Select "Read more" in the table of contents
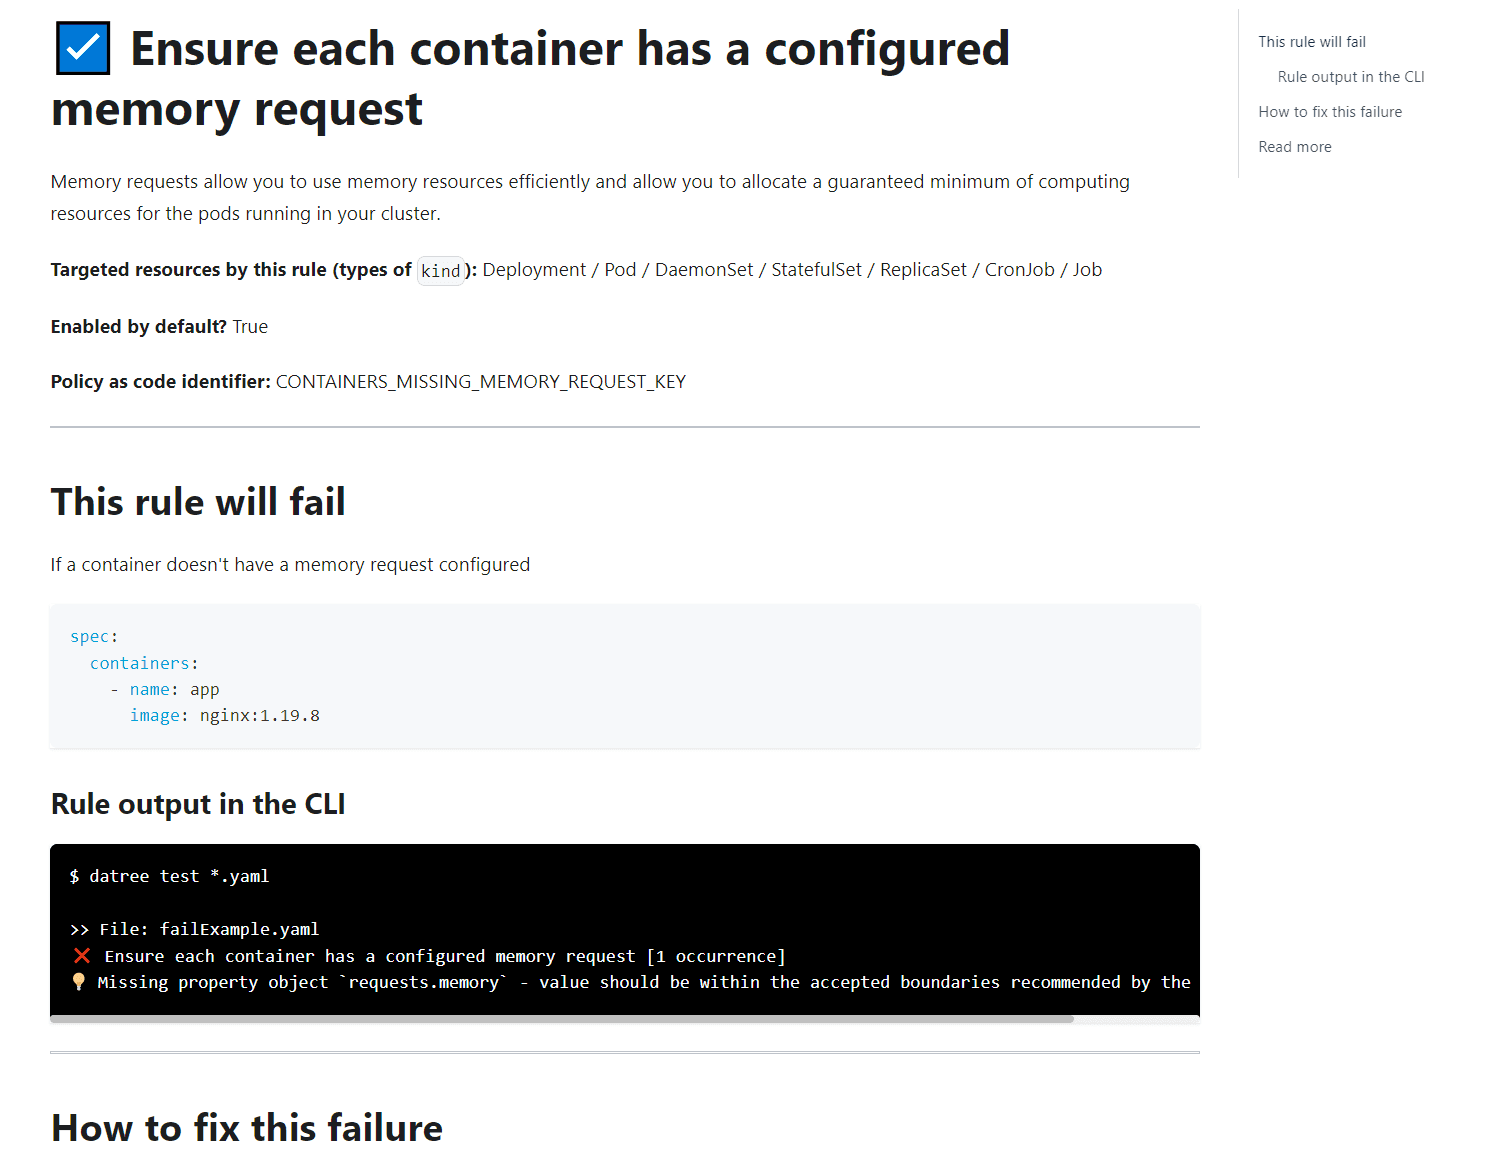 [x=1294, y=147]
